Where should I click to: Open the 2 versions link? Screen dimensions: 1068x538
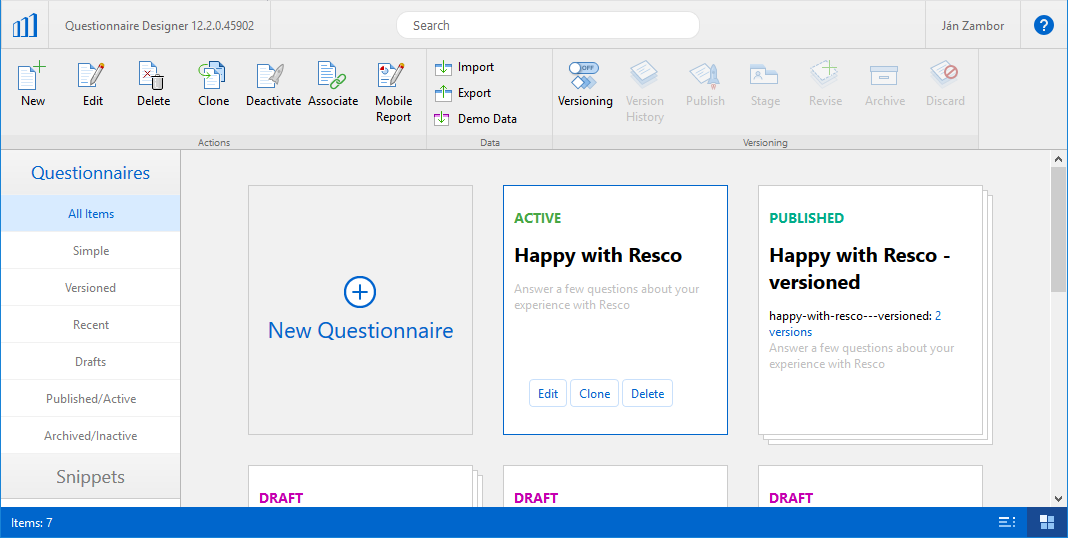[x=790, y=332]
